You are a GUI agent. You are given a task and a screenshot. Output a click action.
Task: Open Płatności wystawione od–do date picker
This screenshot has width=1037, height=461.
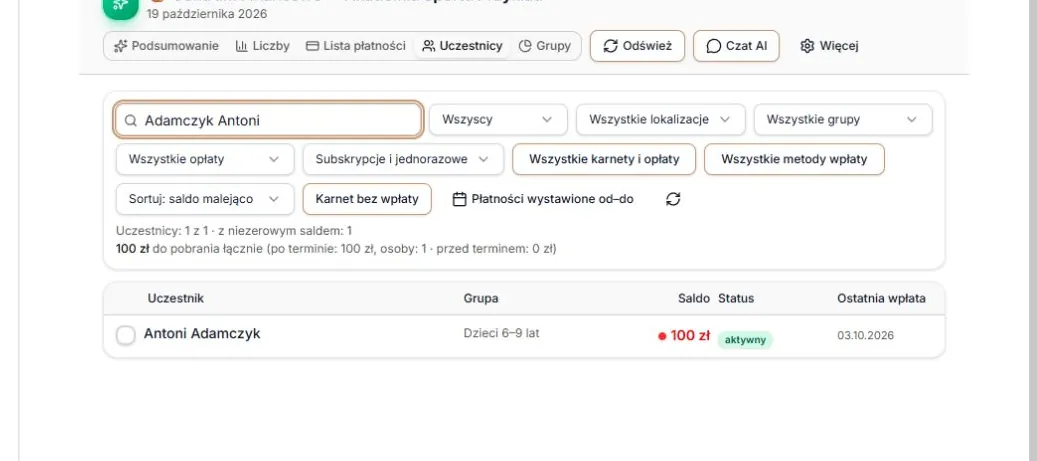(x=543, y=199)
